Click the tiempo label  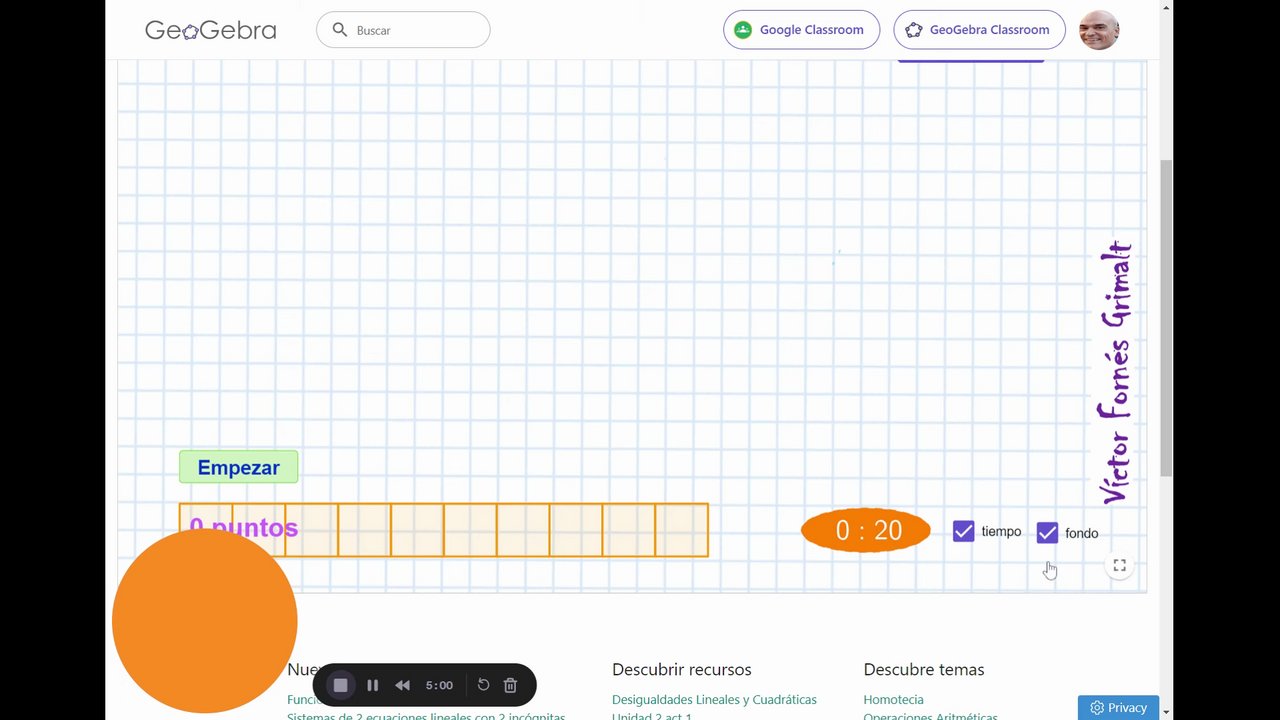[1001, 532]
